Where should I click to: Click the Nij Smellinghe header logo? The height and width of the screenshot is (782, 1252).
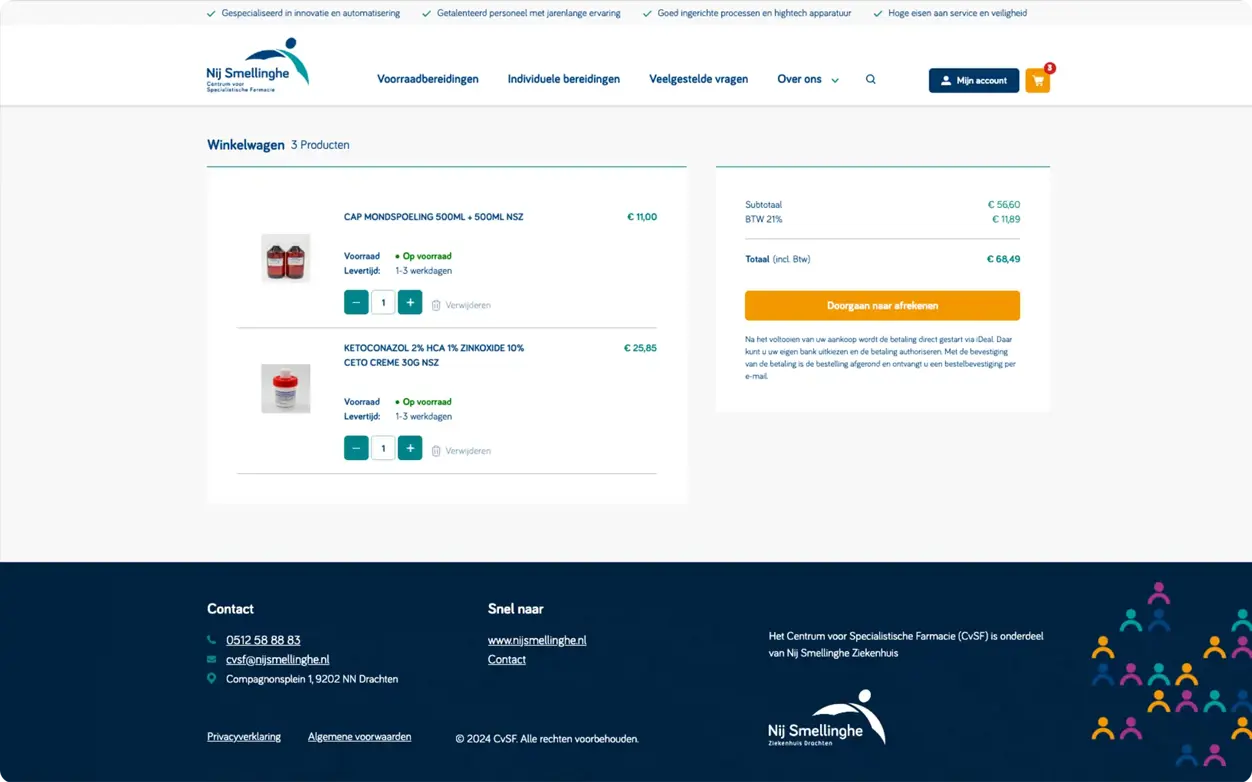(257, 66)
